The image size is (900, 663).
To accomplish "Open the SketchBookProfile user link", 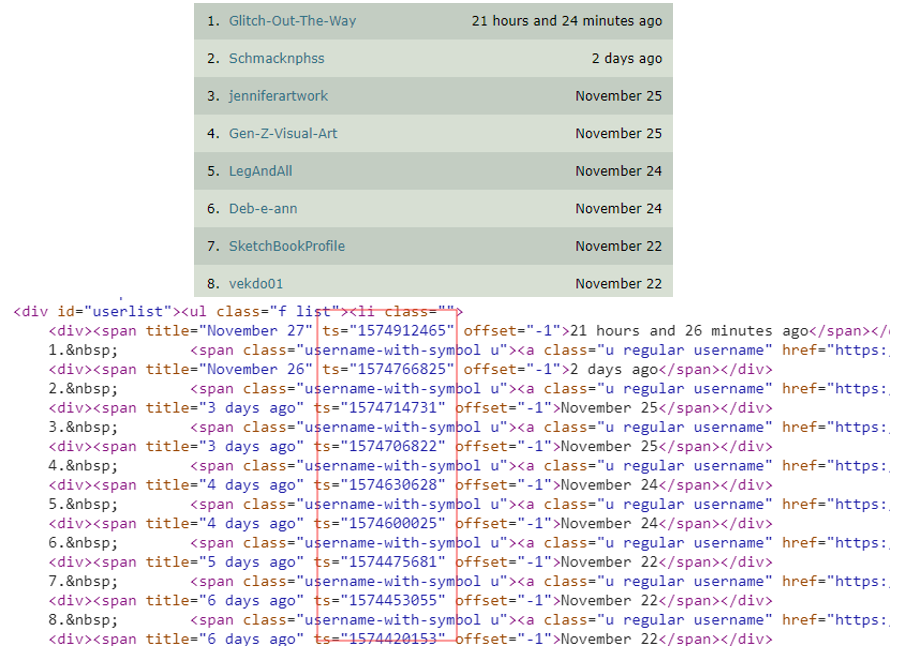I will [x=286, y=246].
